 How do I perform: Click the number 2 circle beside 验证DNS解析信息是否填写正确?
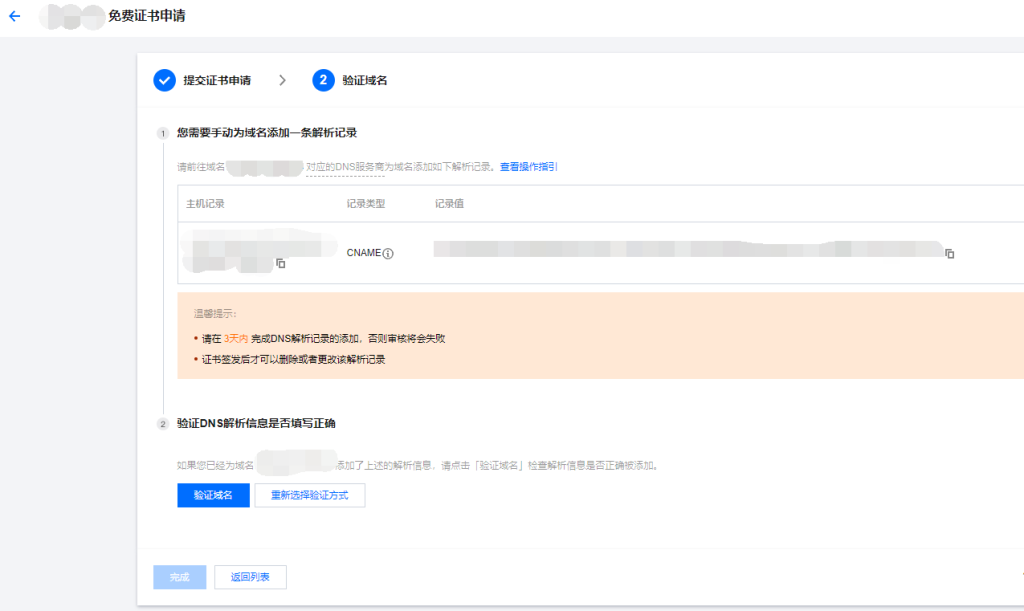[x=162, y=424]
